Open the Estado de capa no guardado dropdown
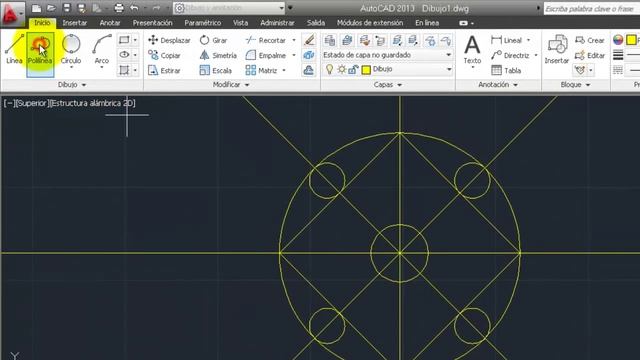 [x=387, y=55]
